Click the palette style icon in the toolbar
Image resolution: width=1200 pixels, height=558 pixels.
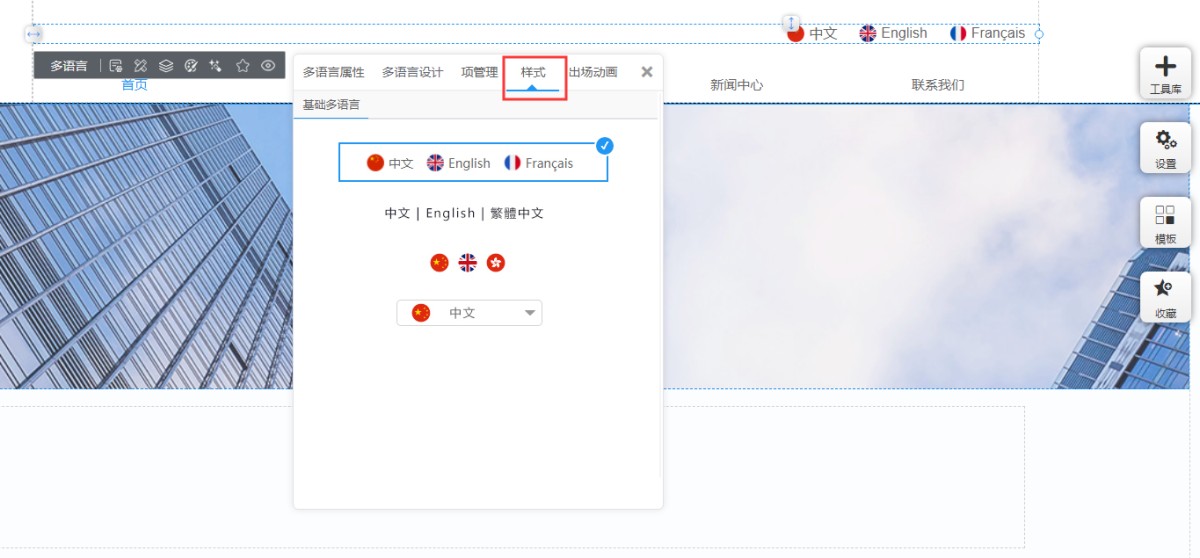[191, 66]
